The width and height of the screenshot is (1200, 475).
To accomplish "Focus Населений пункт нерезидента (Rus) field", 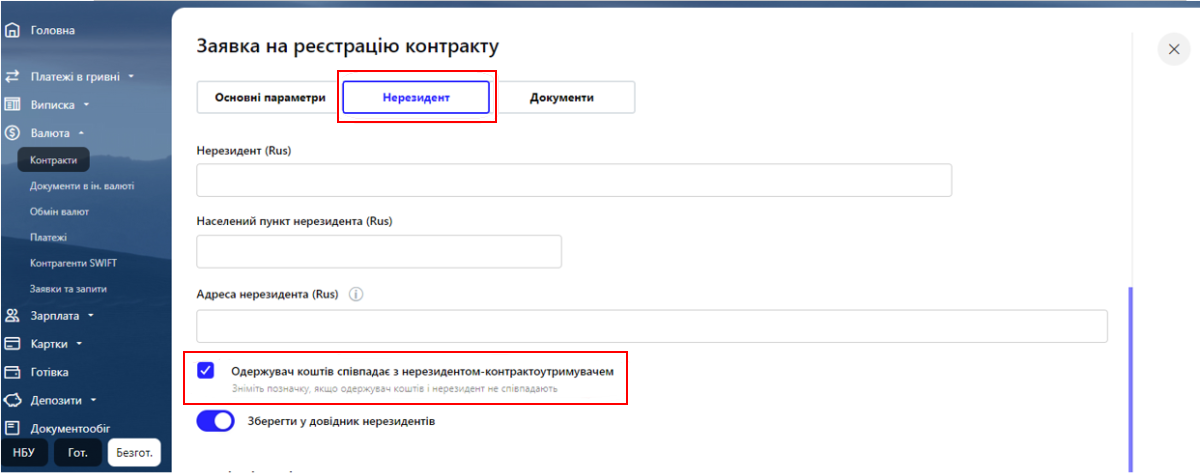I will 379,251.
